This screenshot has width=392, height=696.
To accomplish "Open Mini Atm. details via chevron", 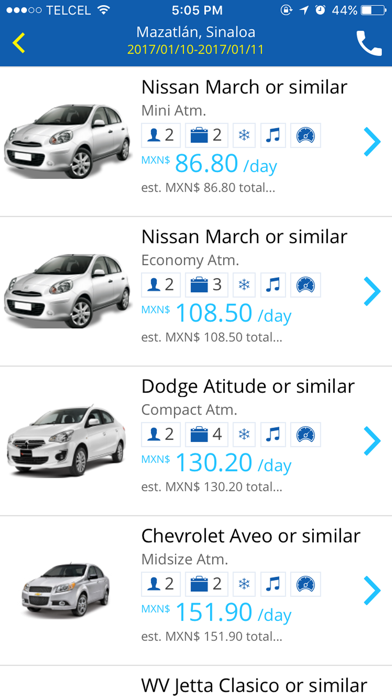I will click(372, 142).
